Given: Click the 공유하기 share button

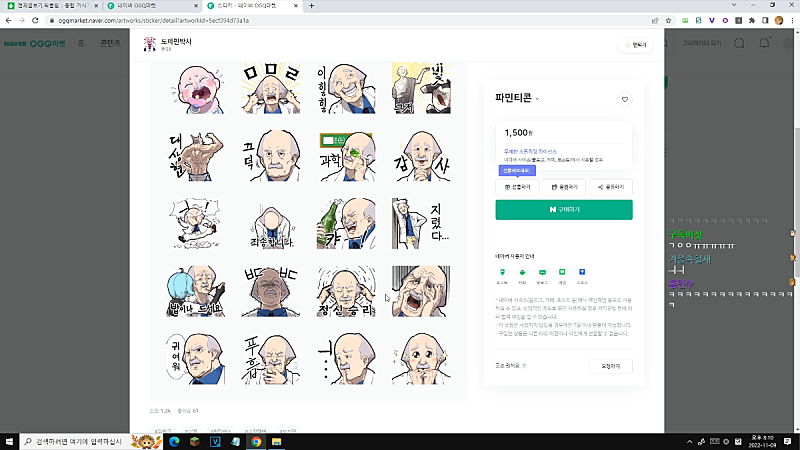Looking at the screenshot, I should tap(610, 187).
